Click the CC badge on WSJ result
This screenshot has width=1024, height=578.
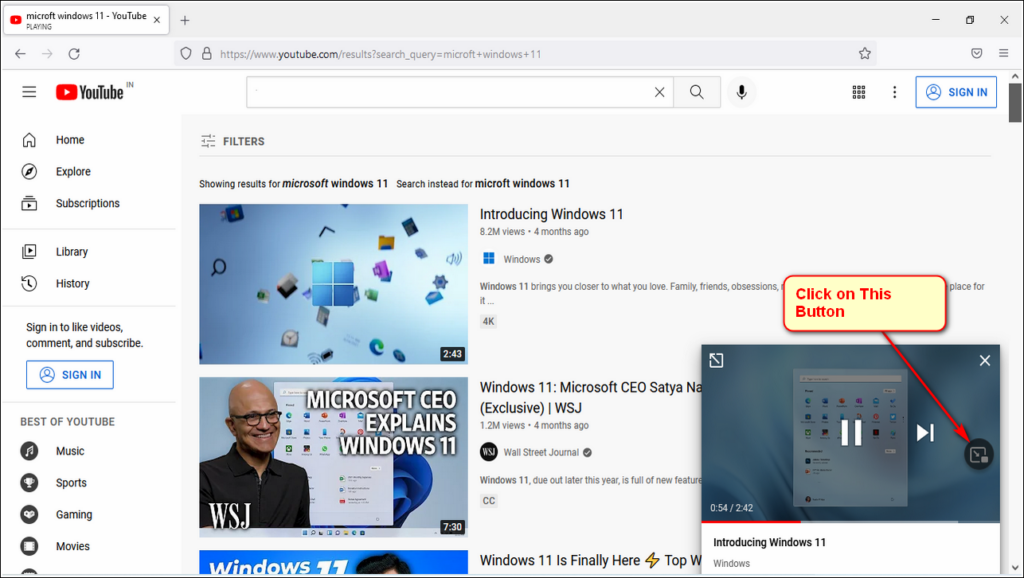point(488,501)
